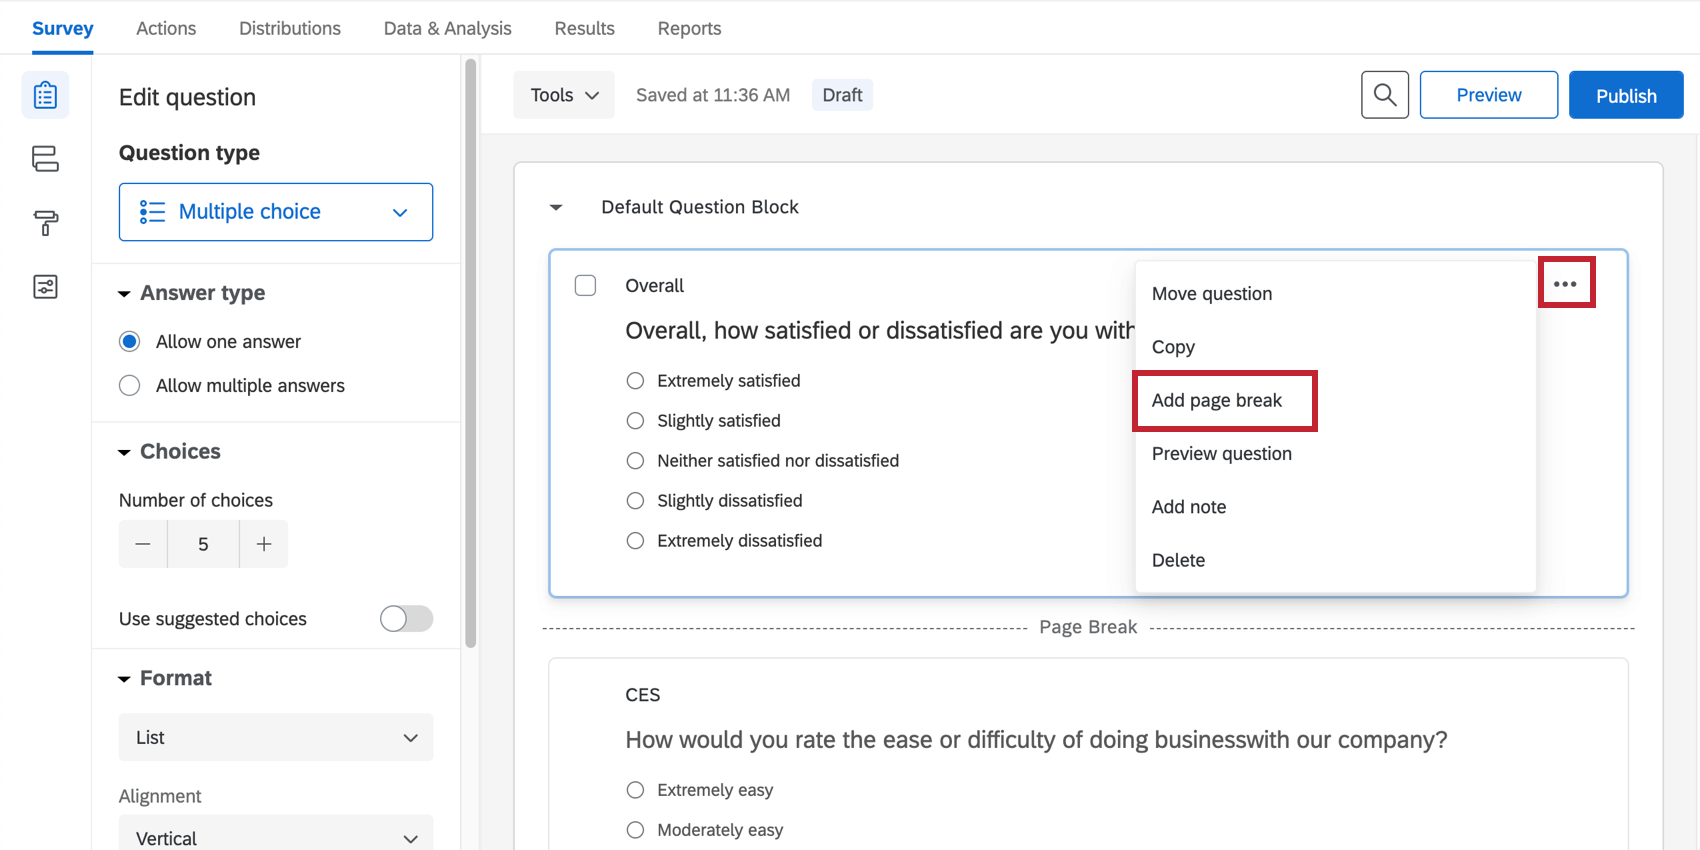
Task: Click the three-dot question options icon
Action: tap(1565, 284)
